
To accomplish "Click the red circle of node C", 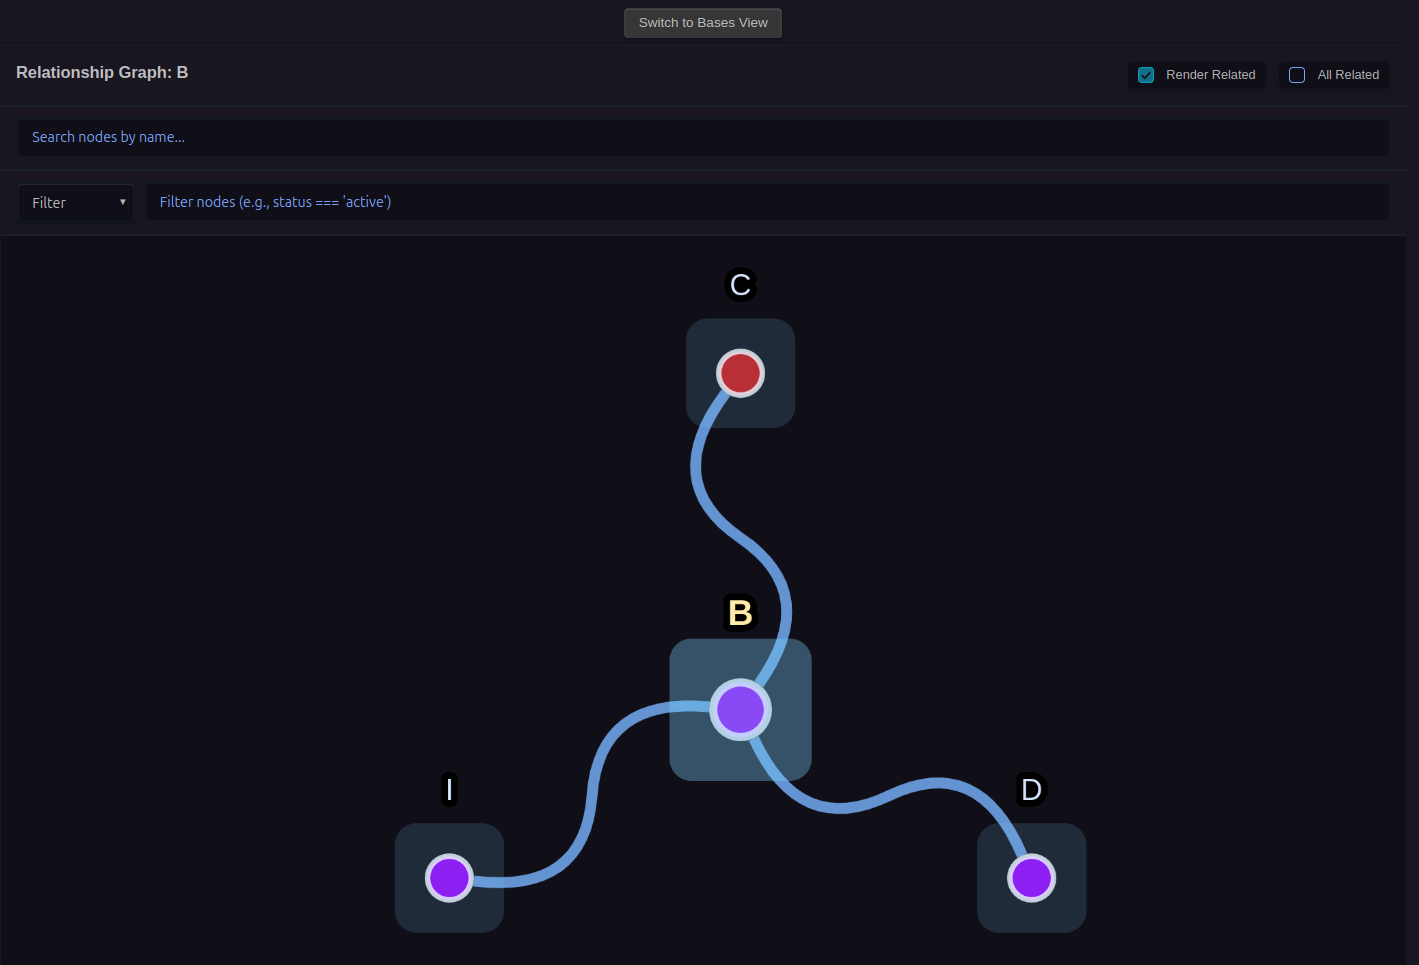I will pos(740,373).
